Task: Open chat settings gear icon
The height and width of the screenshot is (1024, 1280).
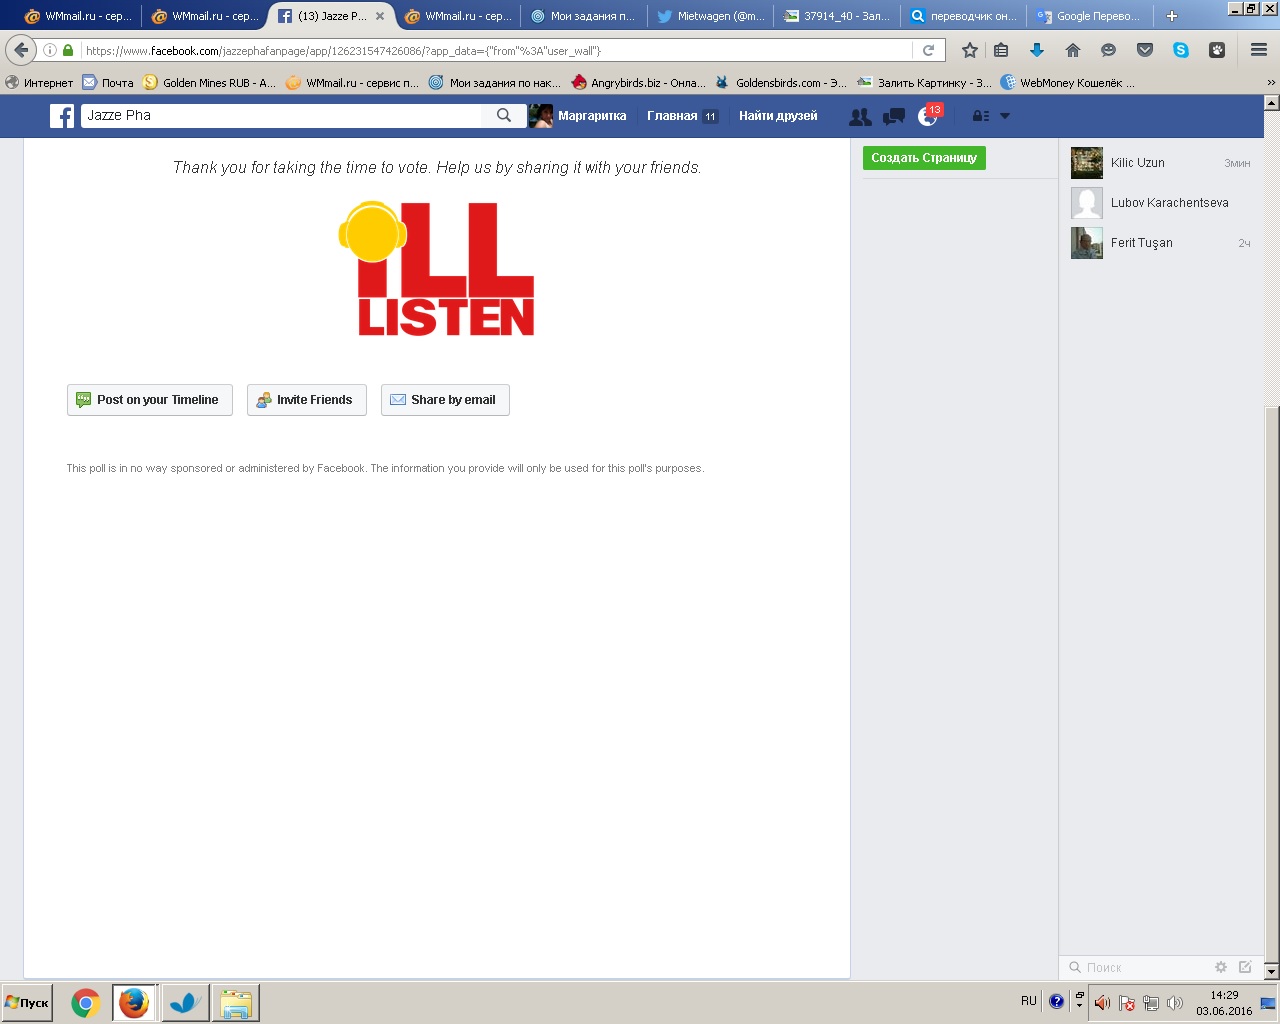Action: [x=1221, y=967]
